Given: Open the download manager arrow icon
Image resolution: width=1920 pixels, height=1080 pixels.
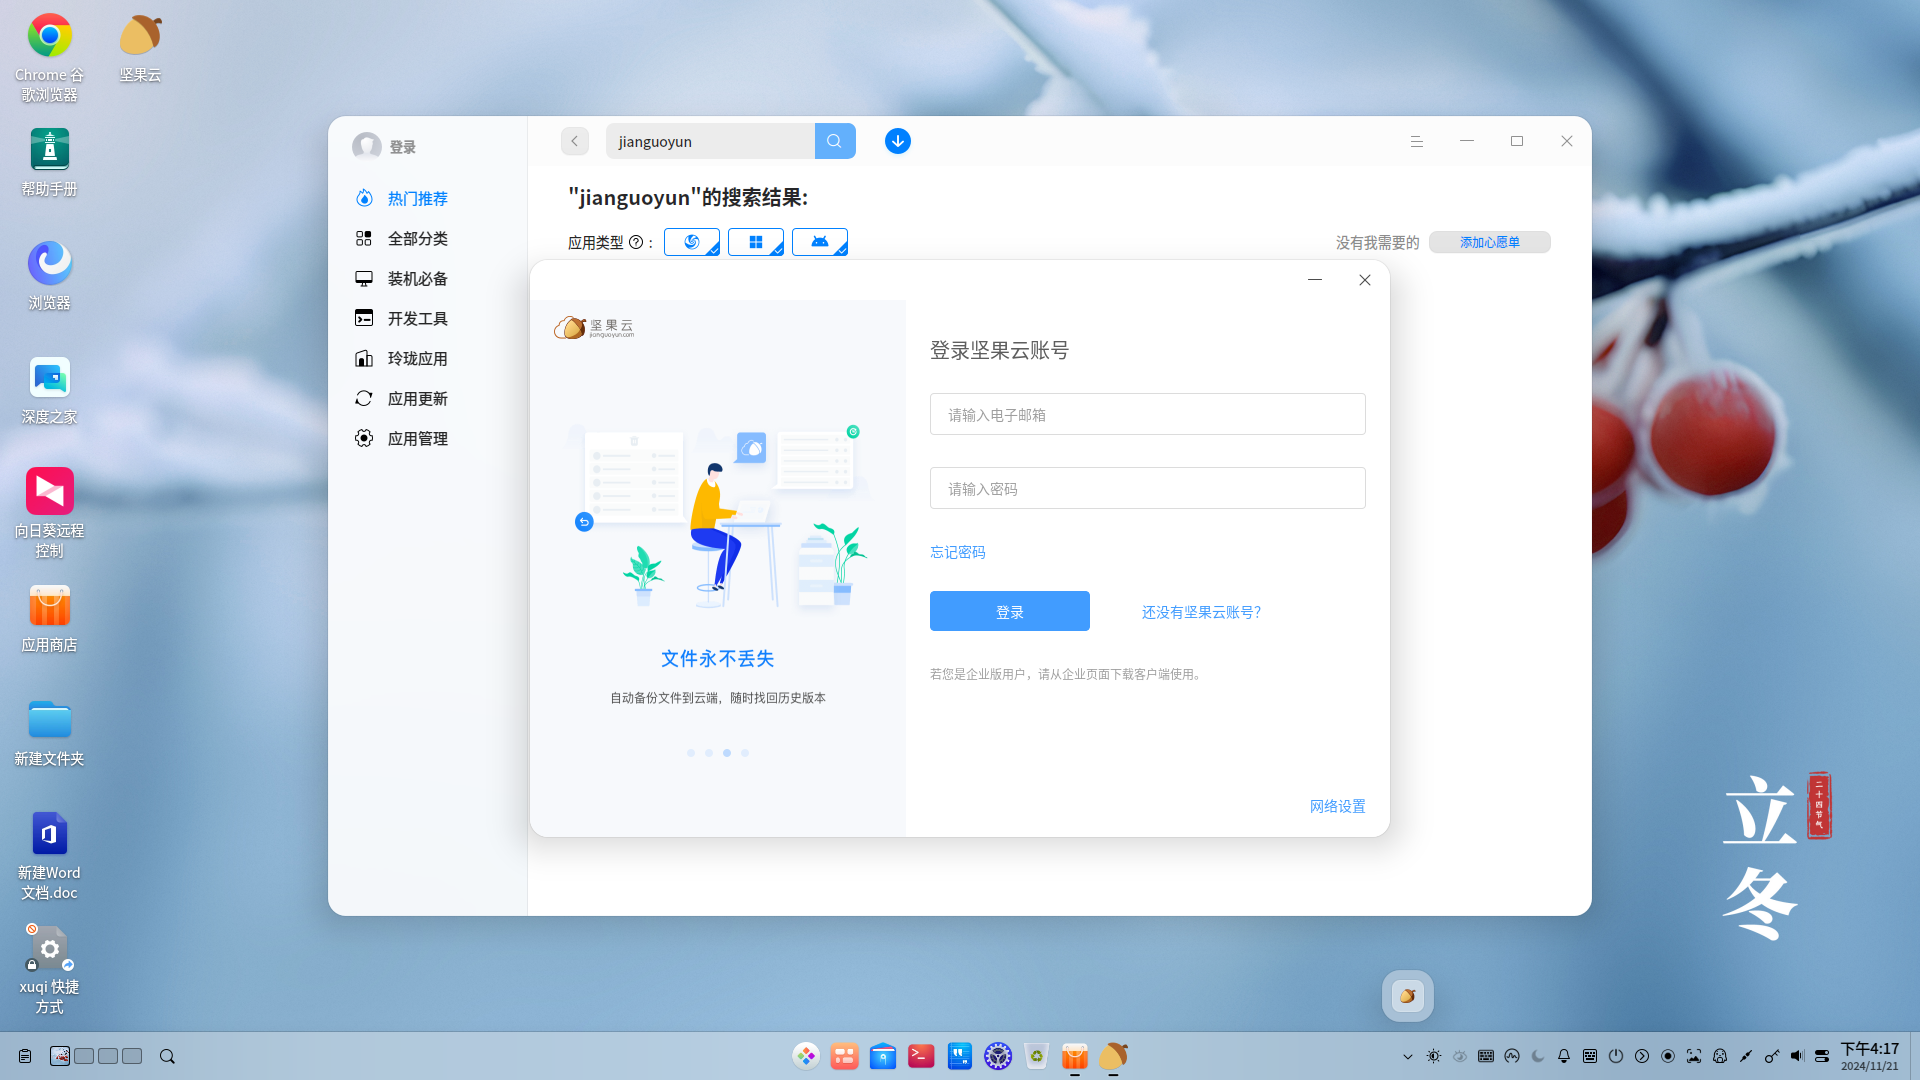Looking at the screenshot, I should coord(898,141).
